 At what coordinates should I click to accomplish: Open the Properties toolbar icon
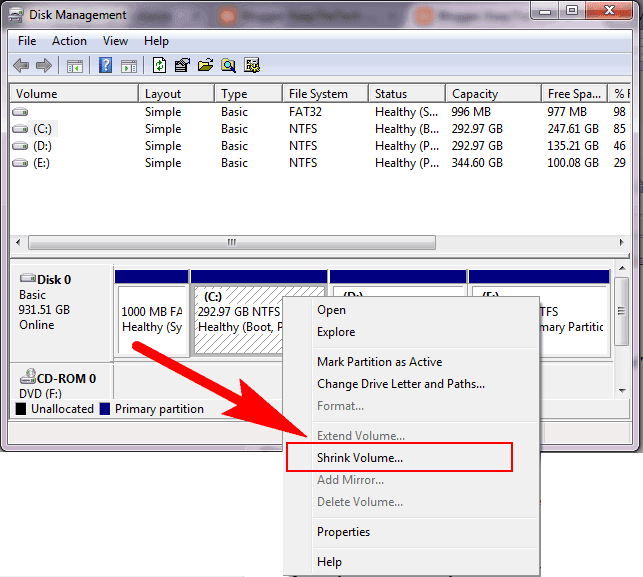pos(182,65)
